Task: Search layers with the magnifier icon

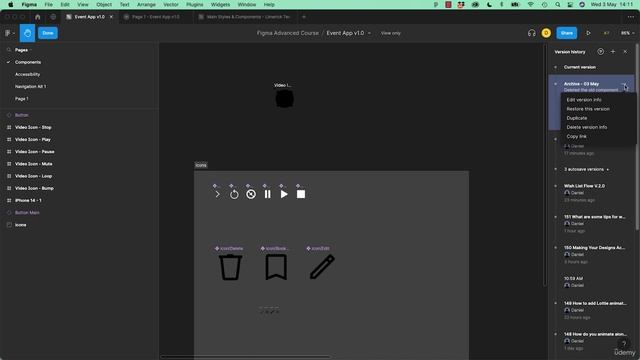Action: pos(9,50)
